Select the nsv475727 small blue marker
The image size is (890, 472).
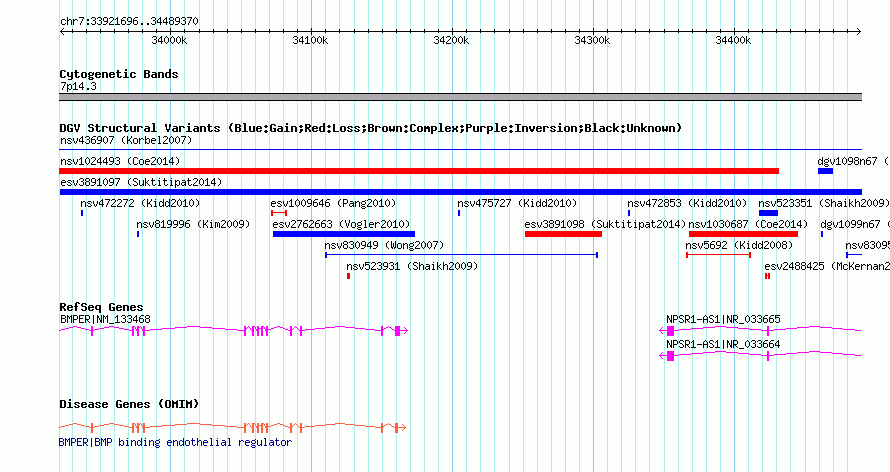click(459, 213)
